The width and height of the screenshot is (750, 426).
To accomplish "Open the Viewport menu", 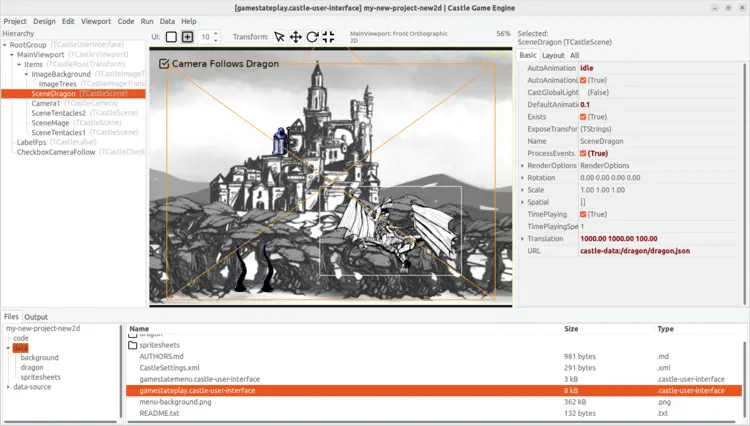I will tap(96, 21).
